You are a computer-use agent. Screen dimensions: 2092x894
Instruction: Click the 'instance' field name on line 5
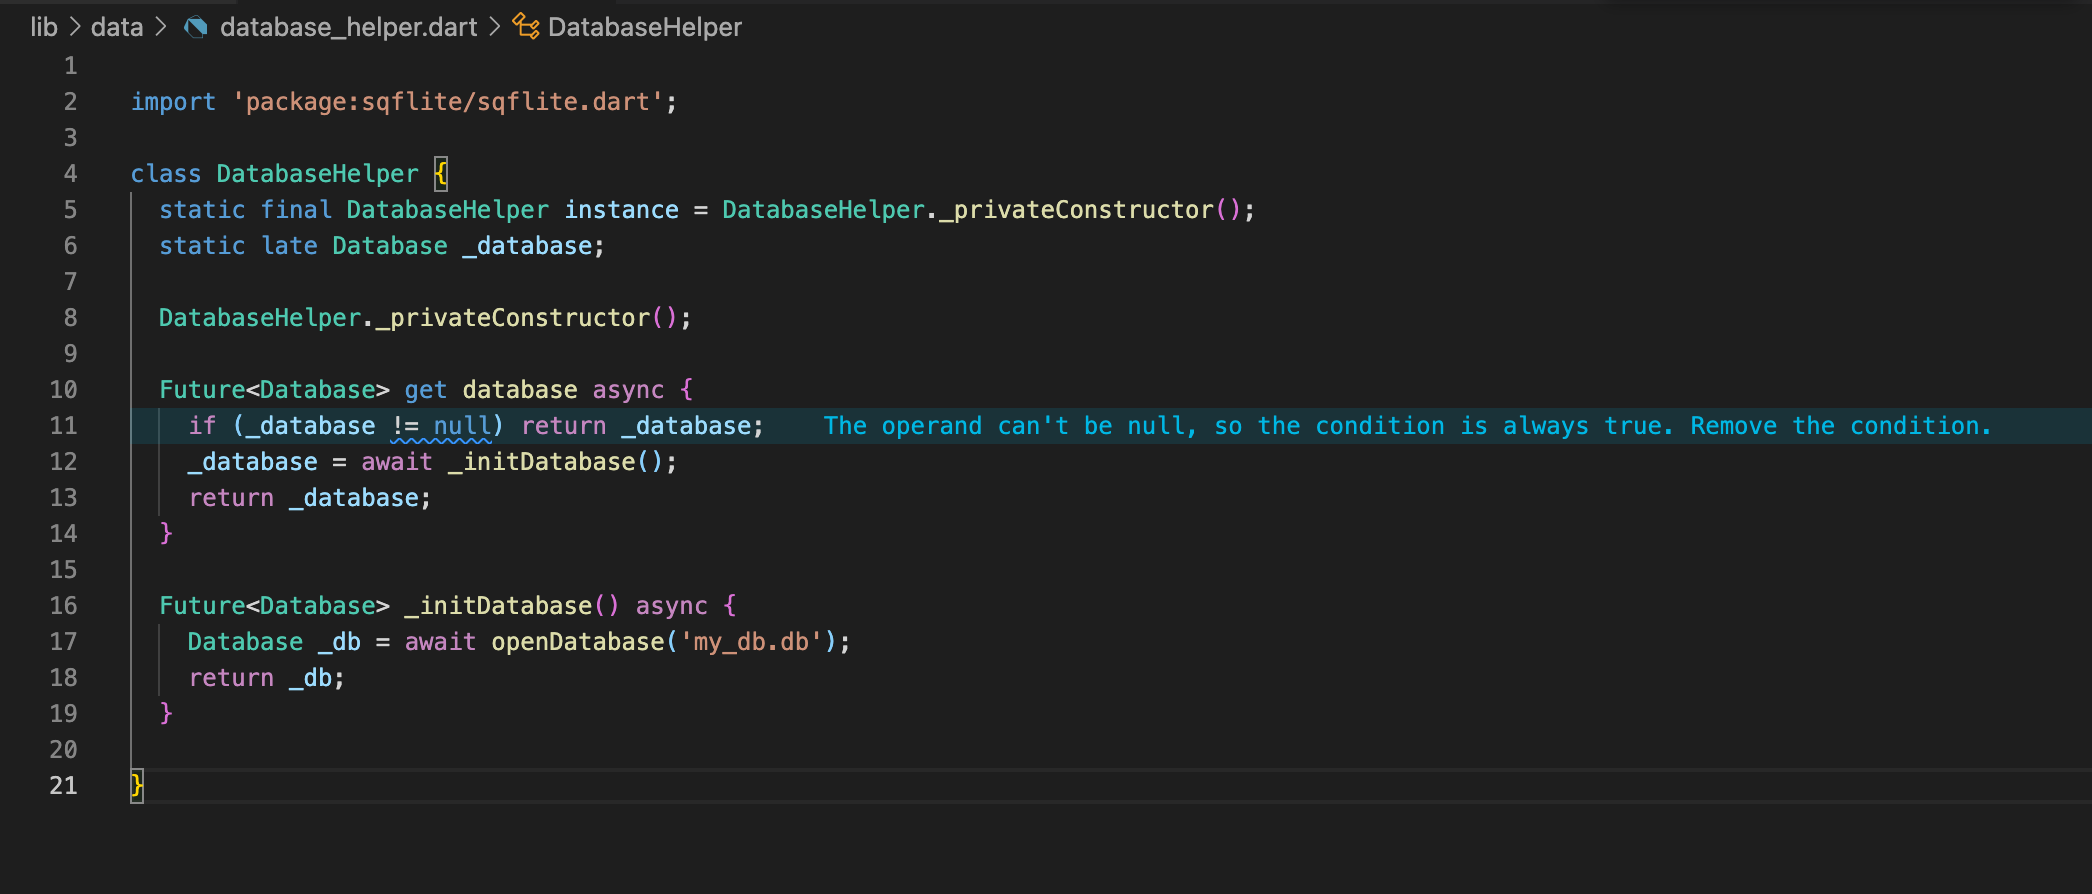621,210
